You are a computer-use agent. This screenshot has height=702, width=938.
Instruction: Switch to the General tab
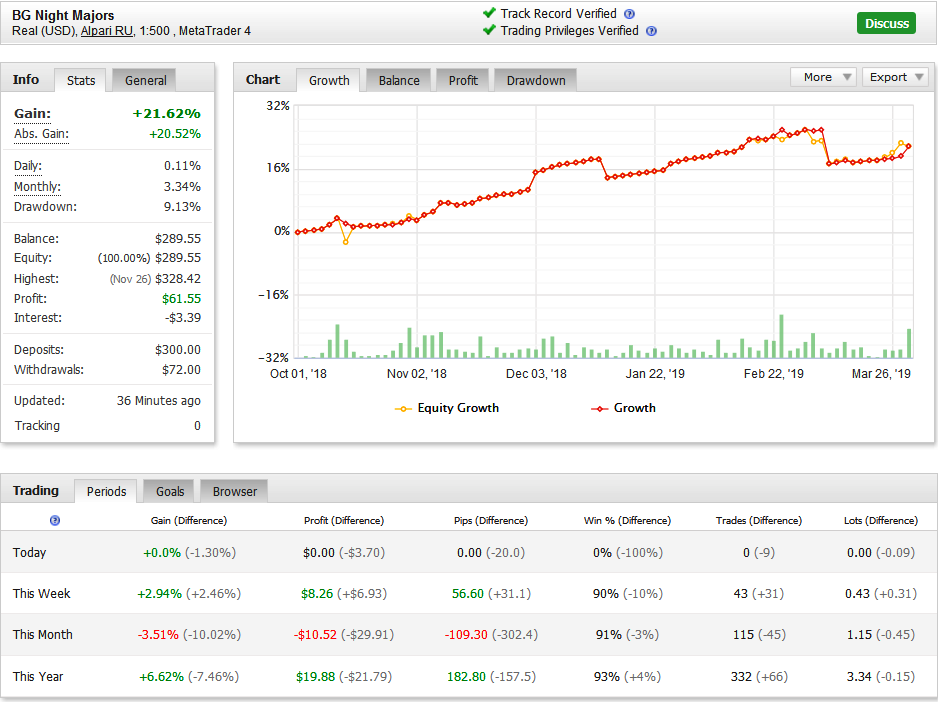click(145, 80)
